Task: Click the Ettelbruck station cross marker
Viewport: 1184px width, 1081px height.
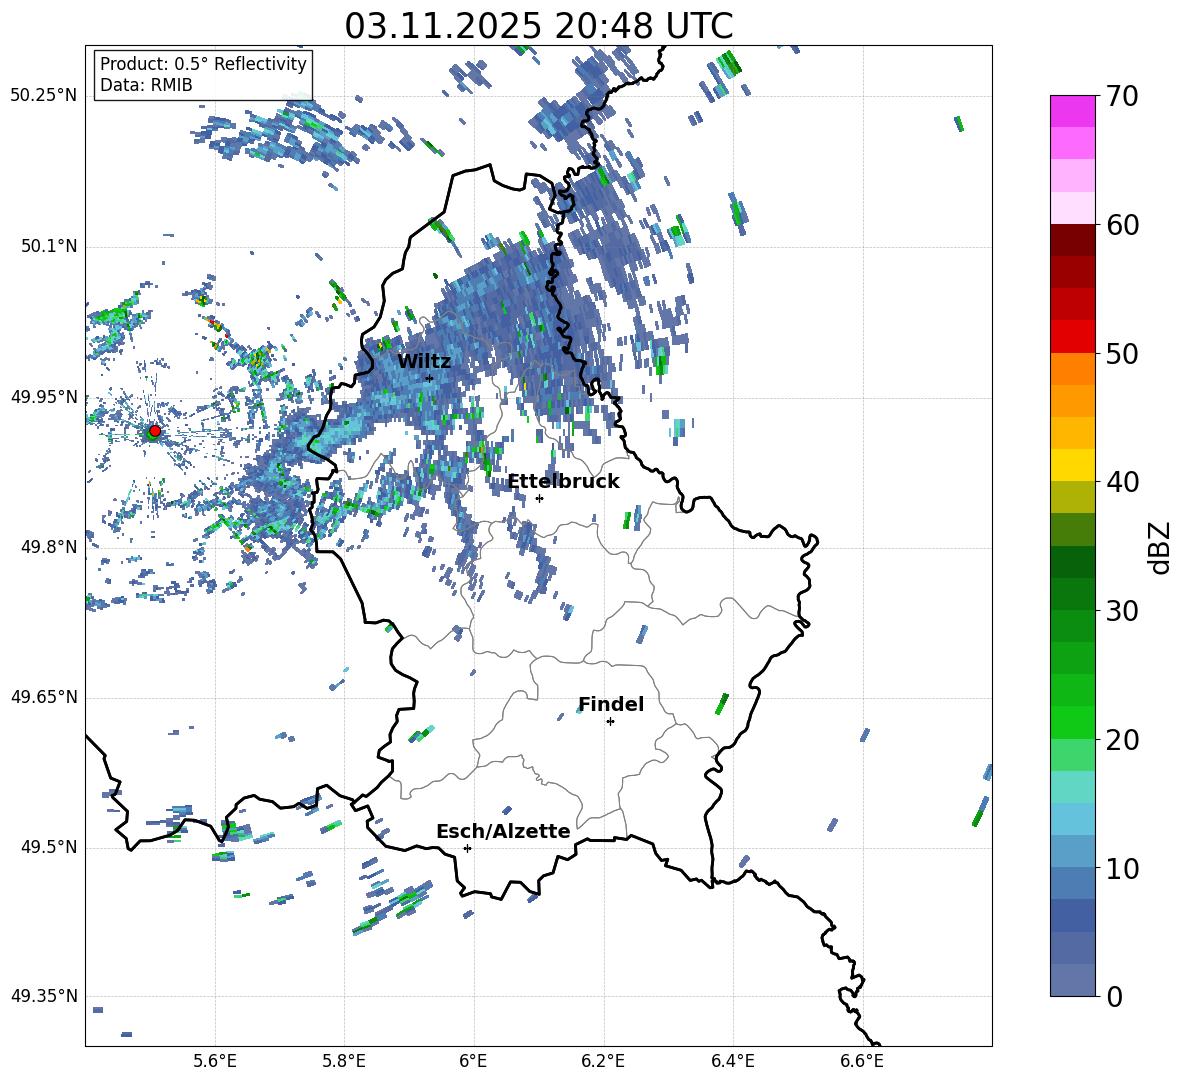Action: point(539,498)
